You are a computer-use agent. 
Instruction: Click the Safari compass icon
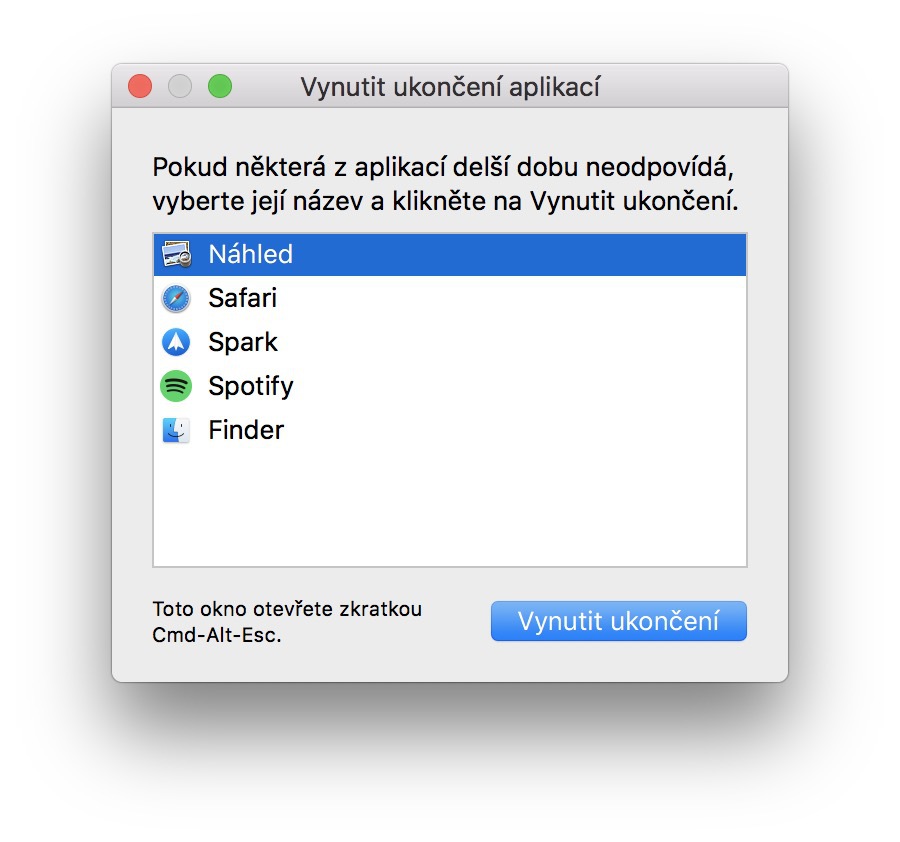click(x=176, y=298)
